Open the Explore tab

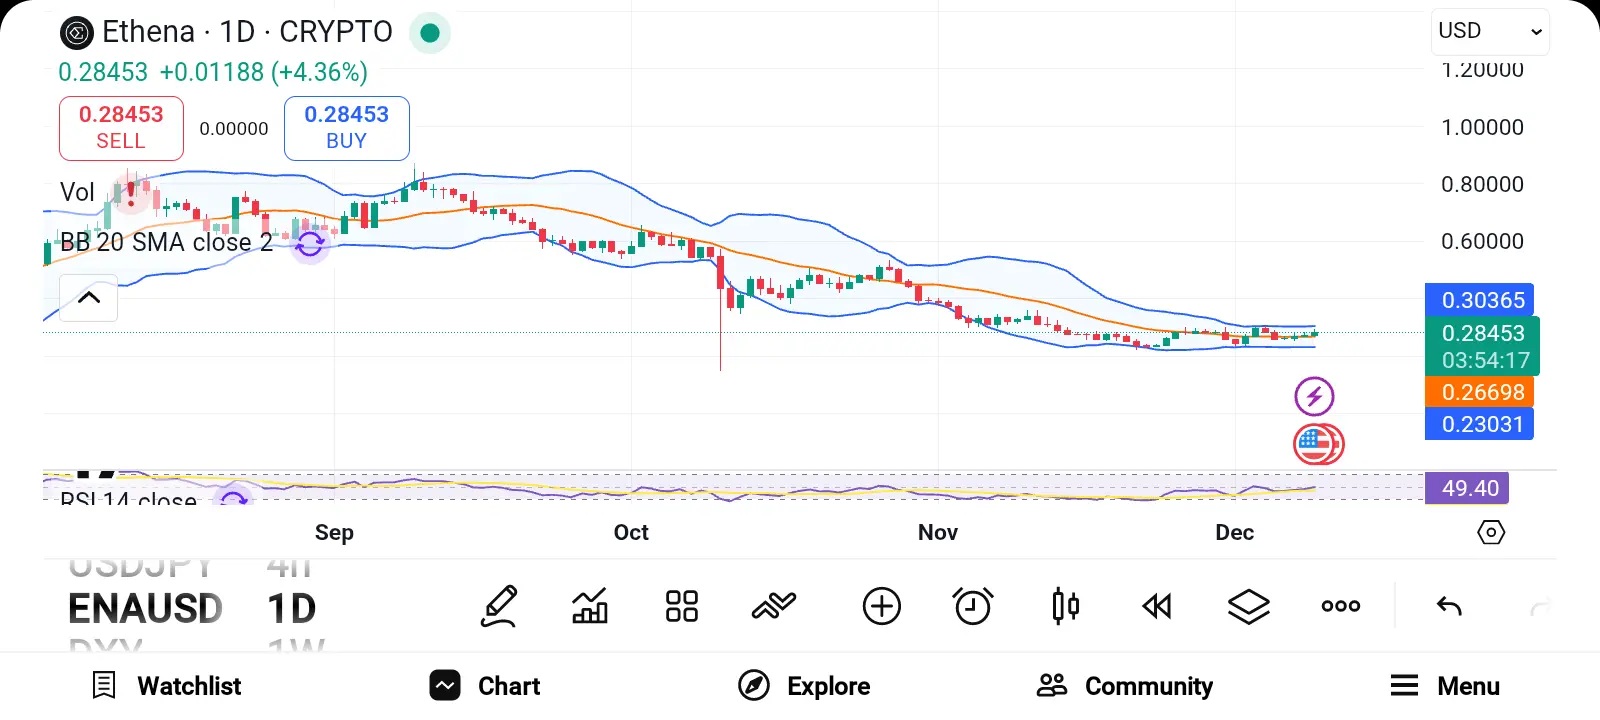tap(804, 686)
